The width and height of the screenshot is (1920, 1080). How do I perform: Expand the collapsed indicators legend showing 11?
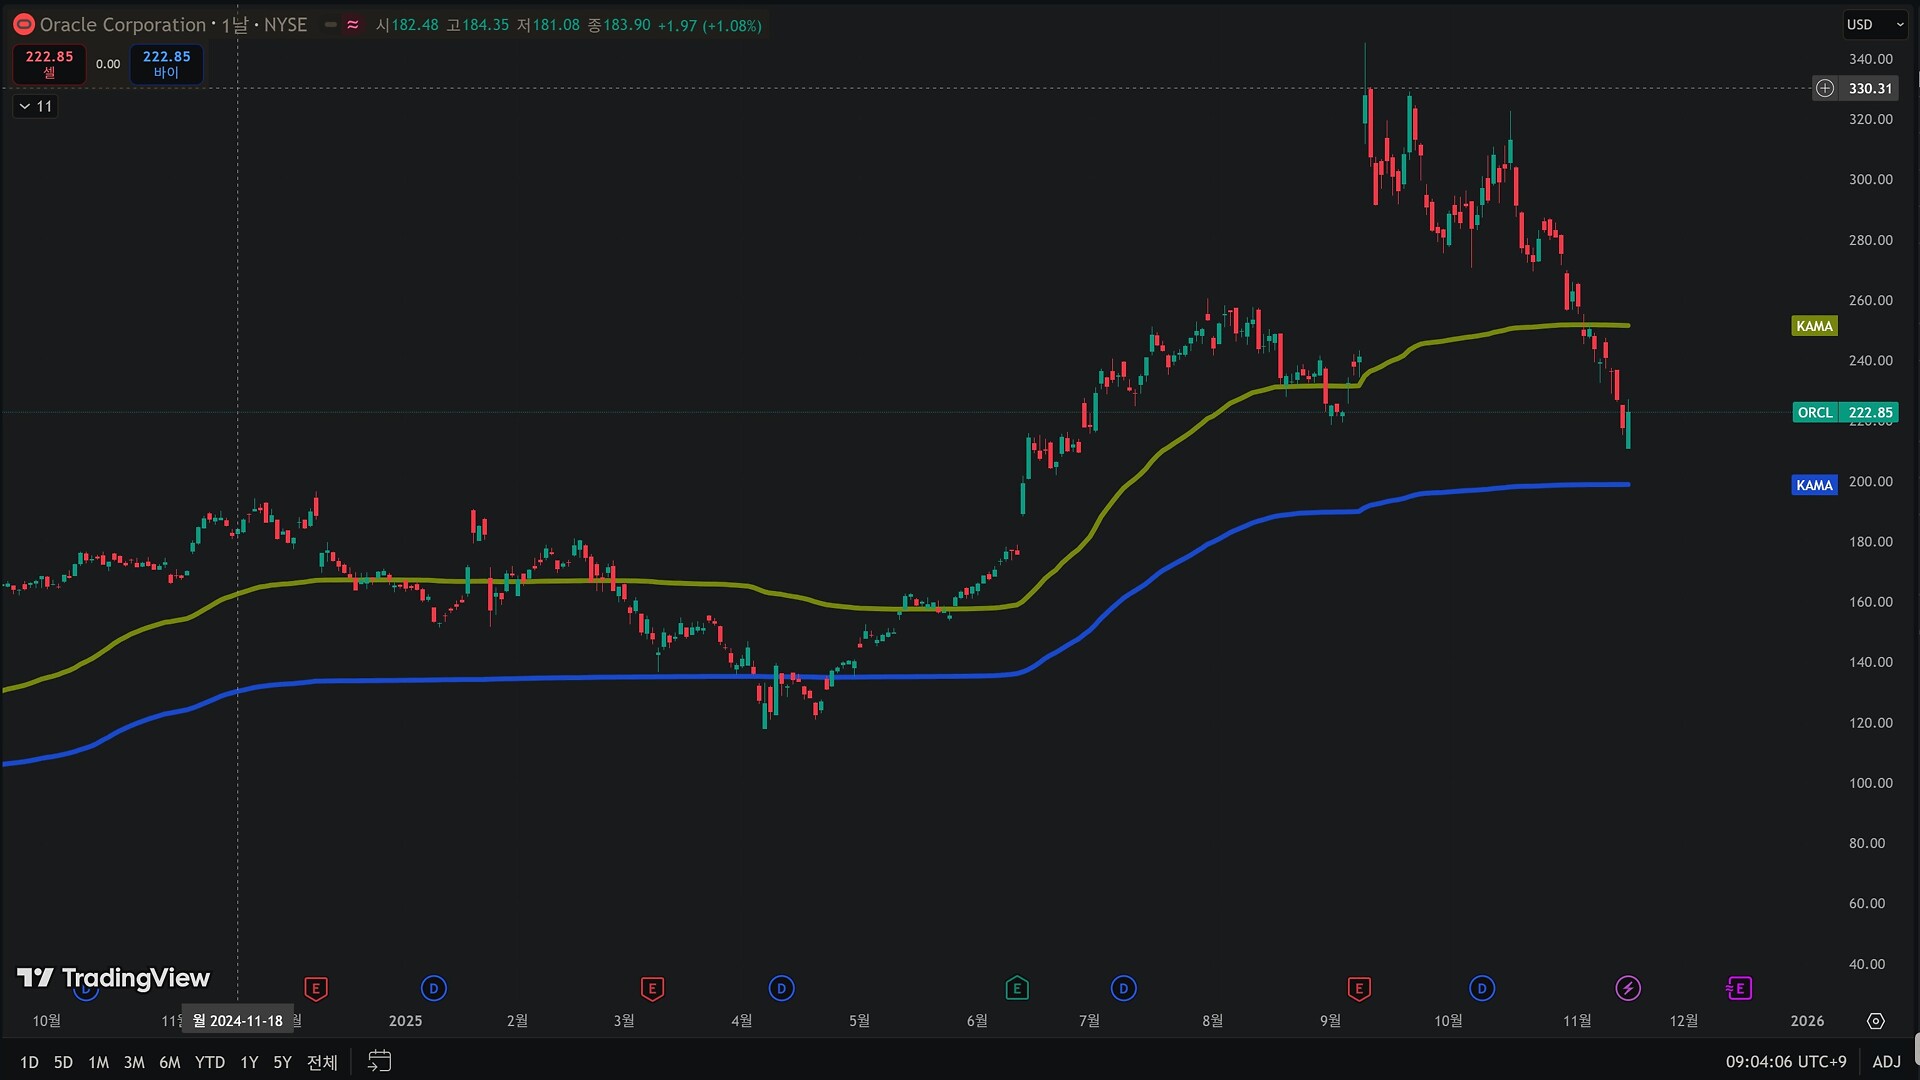[35, 106]
